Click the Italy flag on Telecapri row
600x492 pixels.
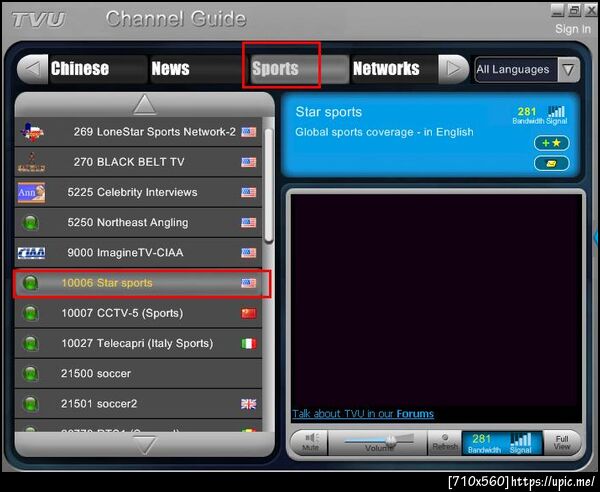coord(249,344)
